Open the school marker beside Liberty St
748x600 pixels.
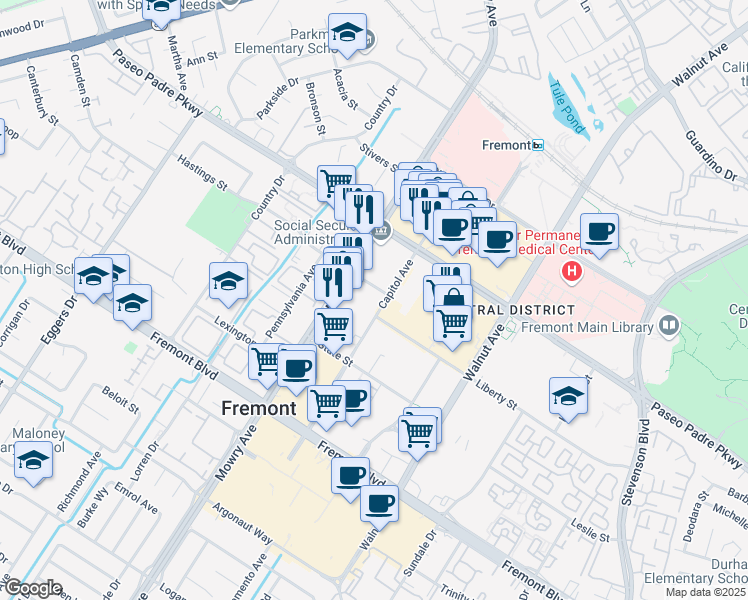[x=568, y=398]
